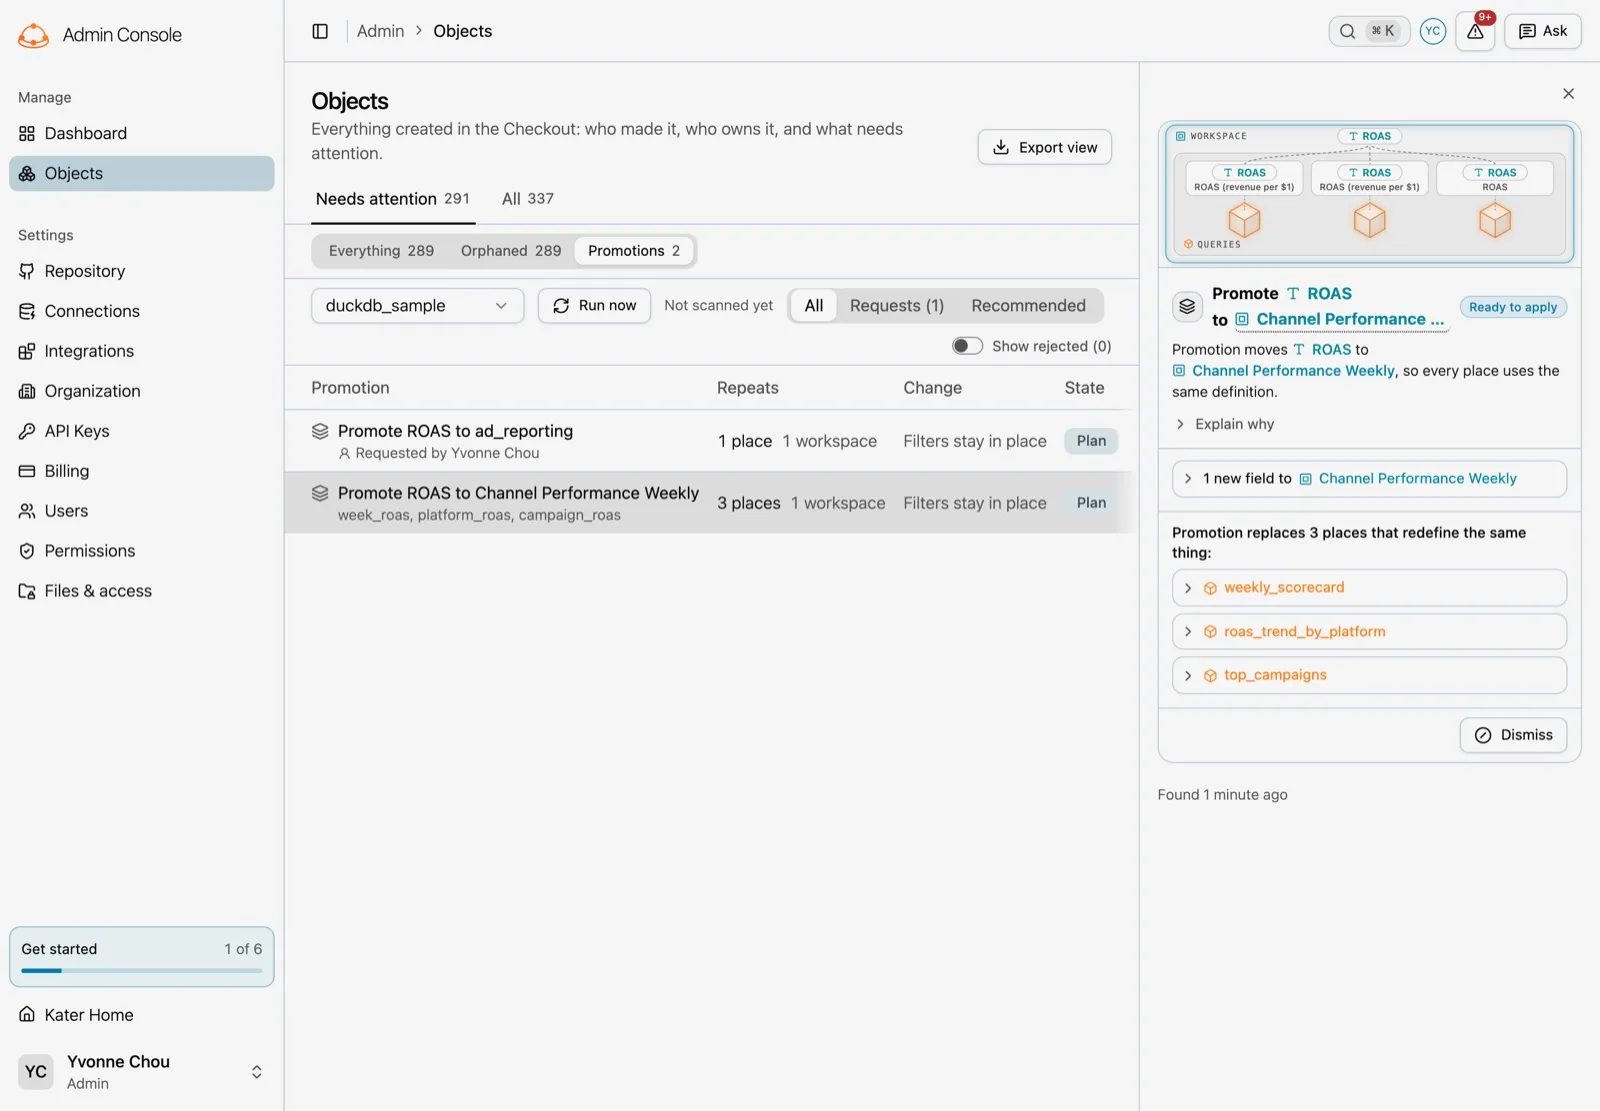The width and height of the screenshot is (1600, 1111).
Task: Open Users page
Action: coord(141,511)
